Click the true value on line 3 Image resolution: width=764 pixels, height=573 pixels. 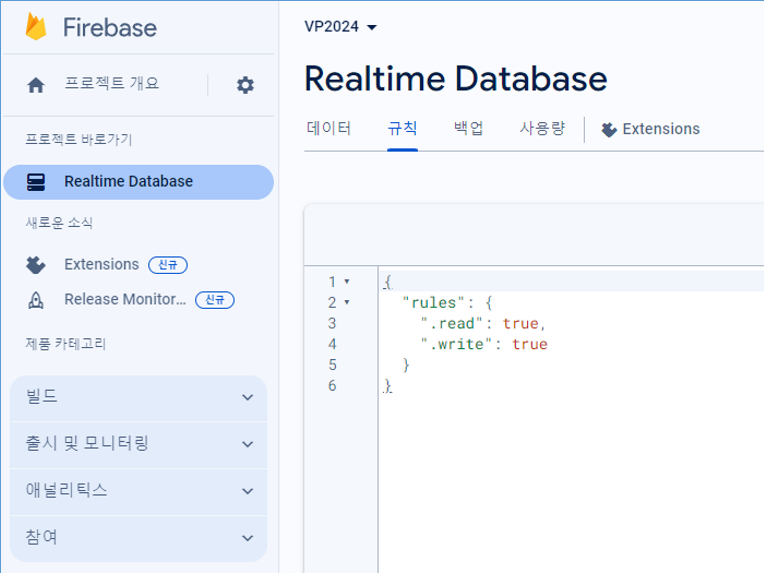(520, 324)
